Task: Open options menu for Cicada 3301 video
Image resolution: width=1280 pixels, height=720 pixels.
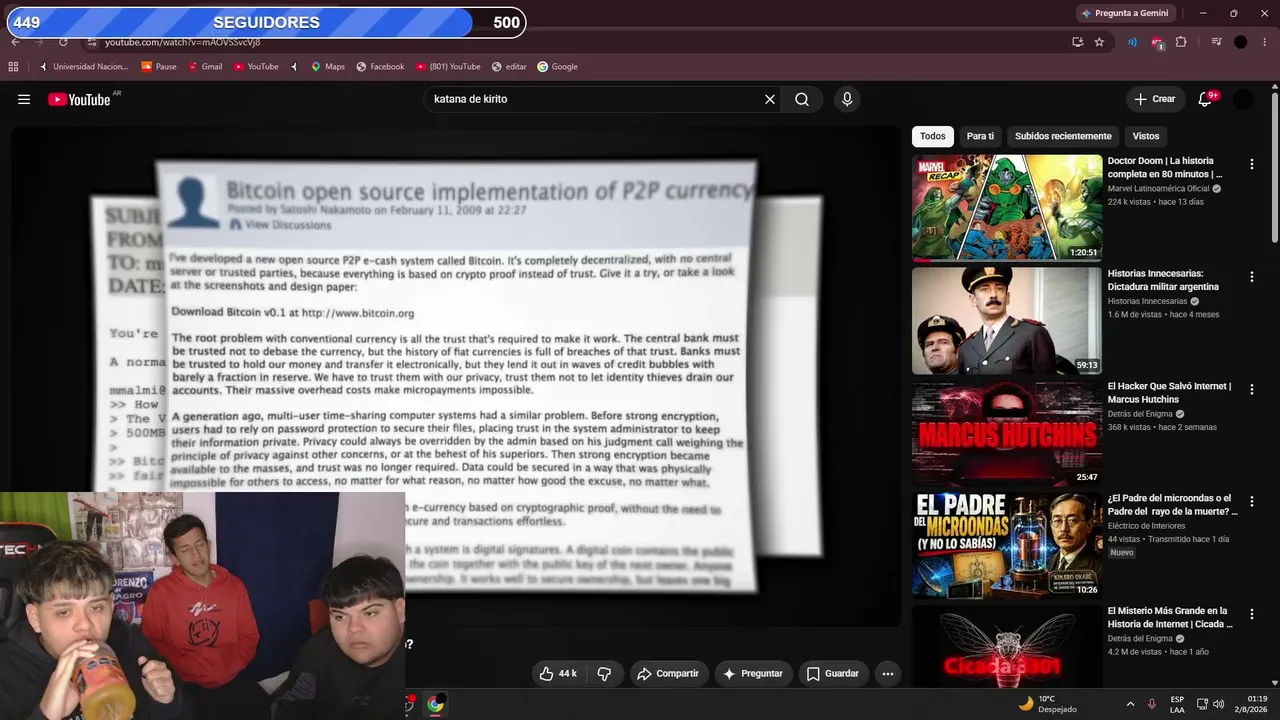Action: tap(1252, 614)
